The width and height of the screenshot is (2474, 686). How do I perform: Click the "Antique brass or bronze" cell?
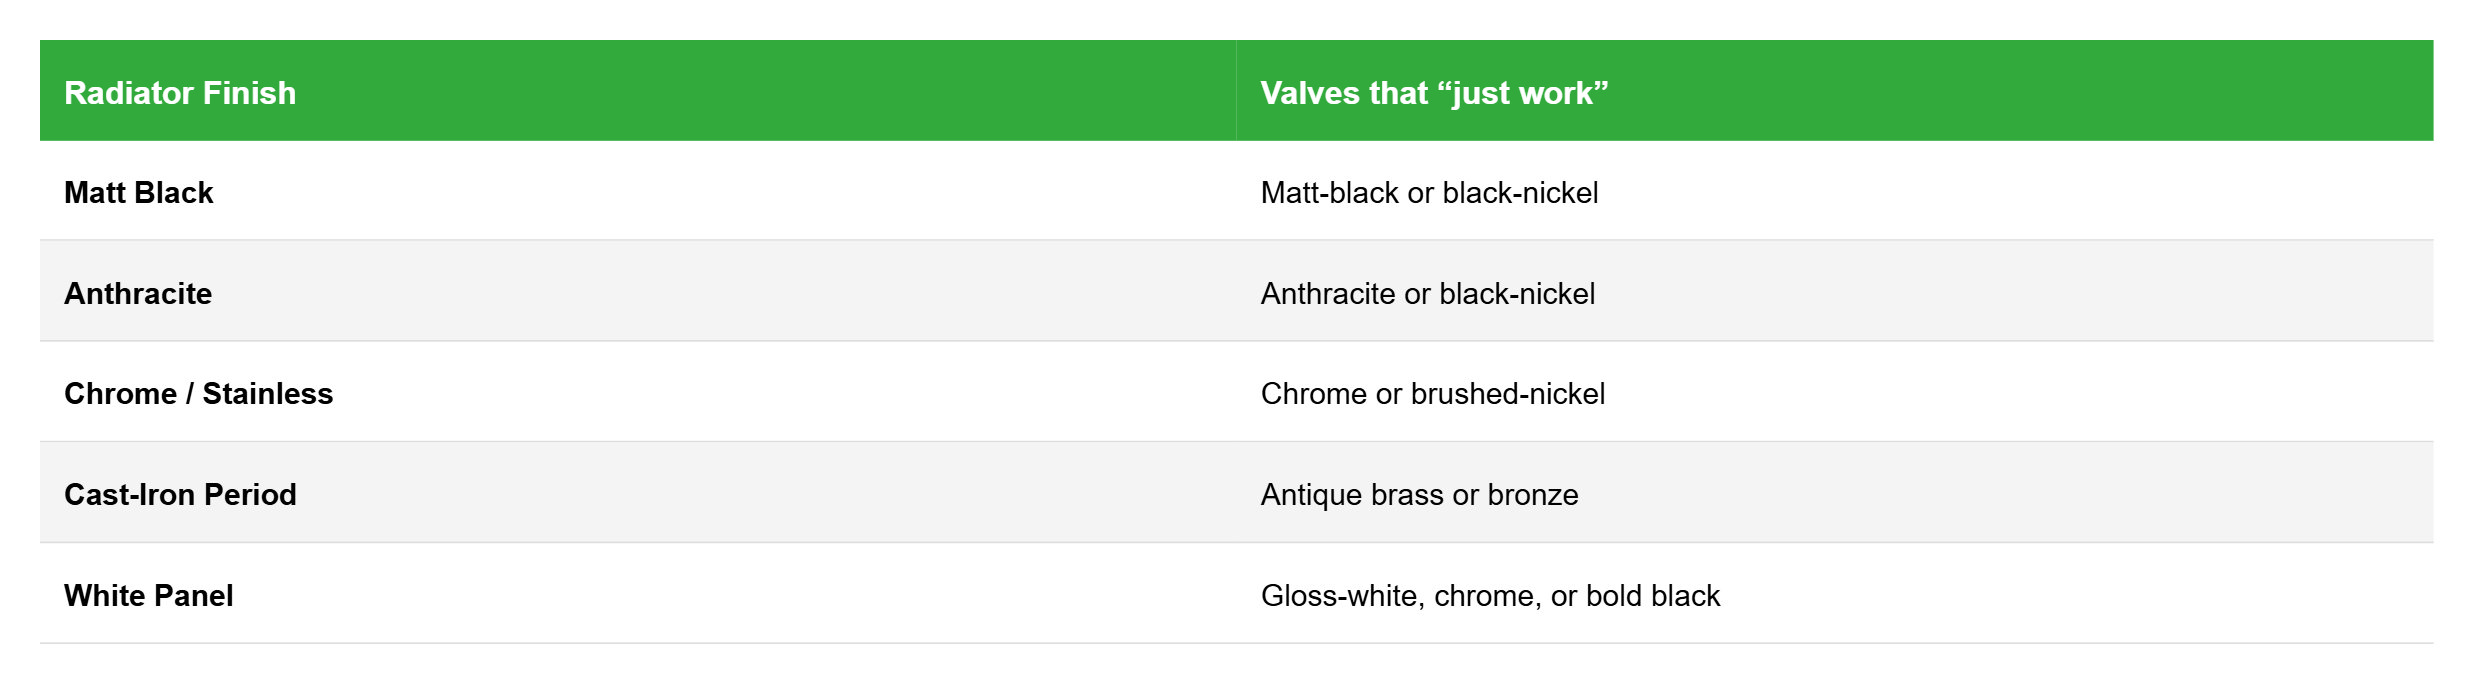(x=1419, y=495)
